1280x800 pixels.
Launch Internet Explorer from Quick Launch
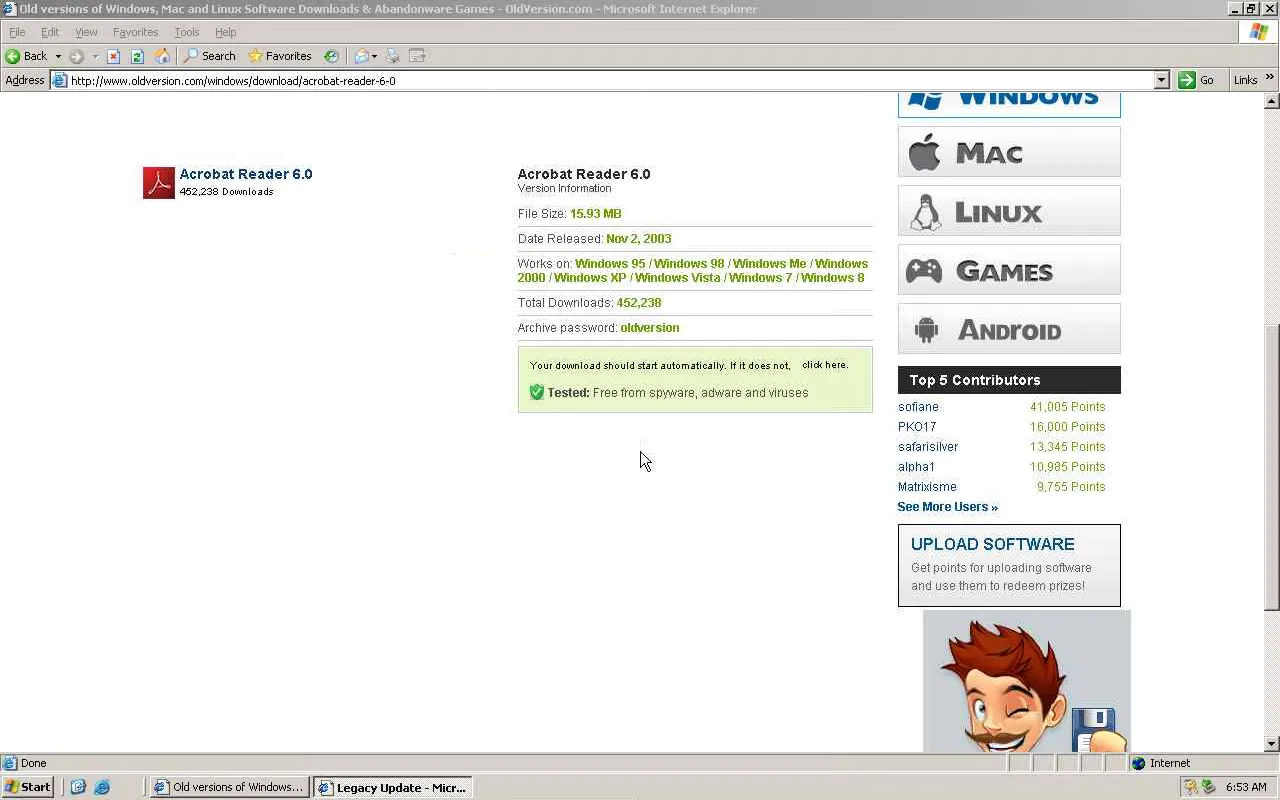[x=101, y=787]
